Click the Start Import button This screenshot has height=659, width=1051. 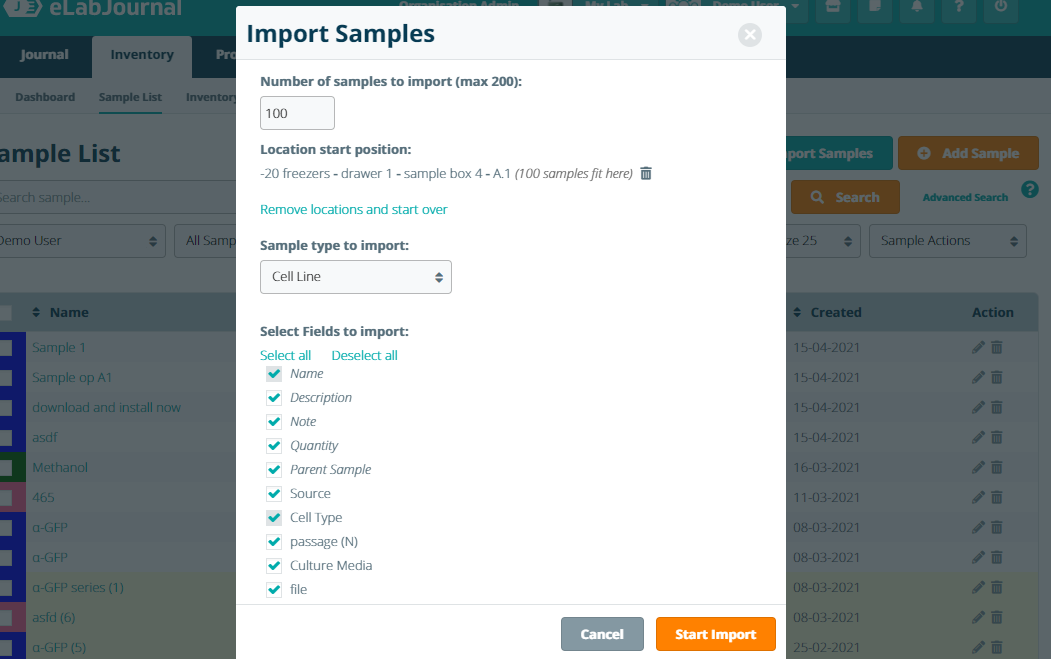pyautogui.click(x=715, y=634)
